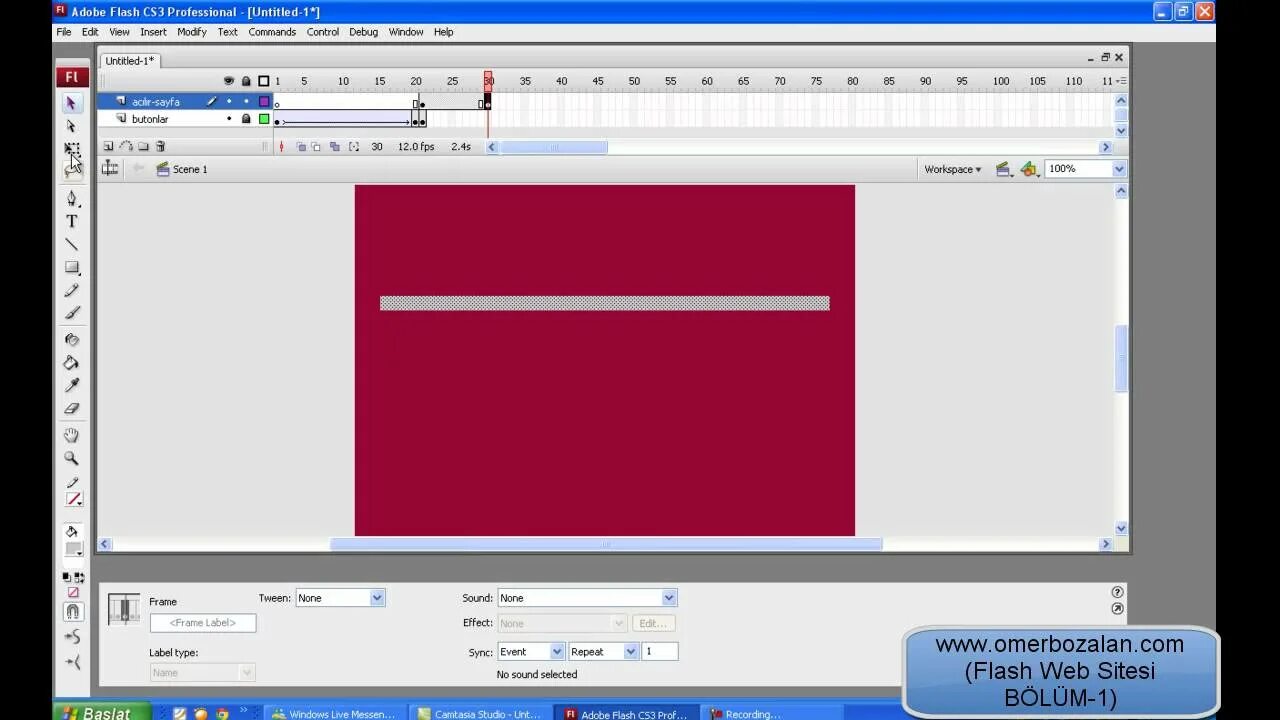Select the Selection tool

71,103
